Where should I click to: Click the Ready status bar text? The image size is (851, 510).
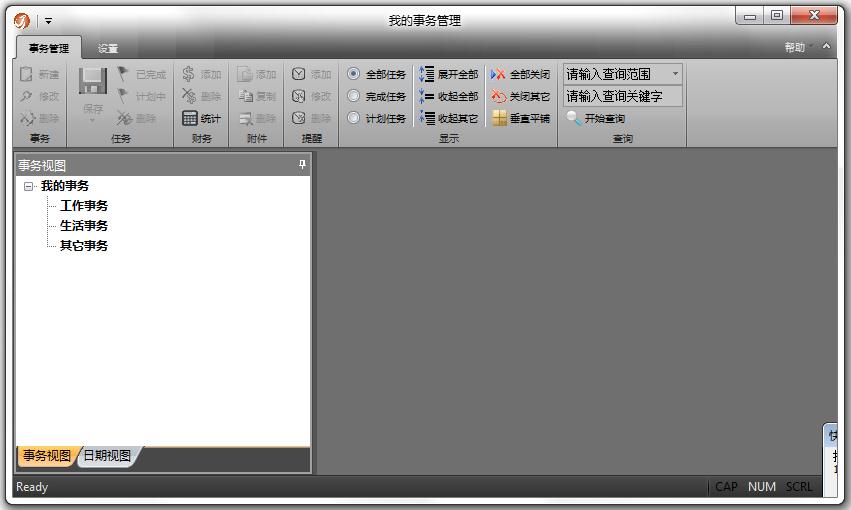click(32, 487)
